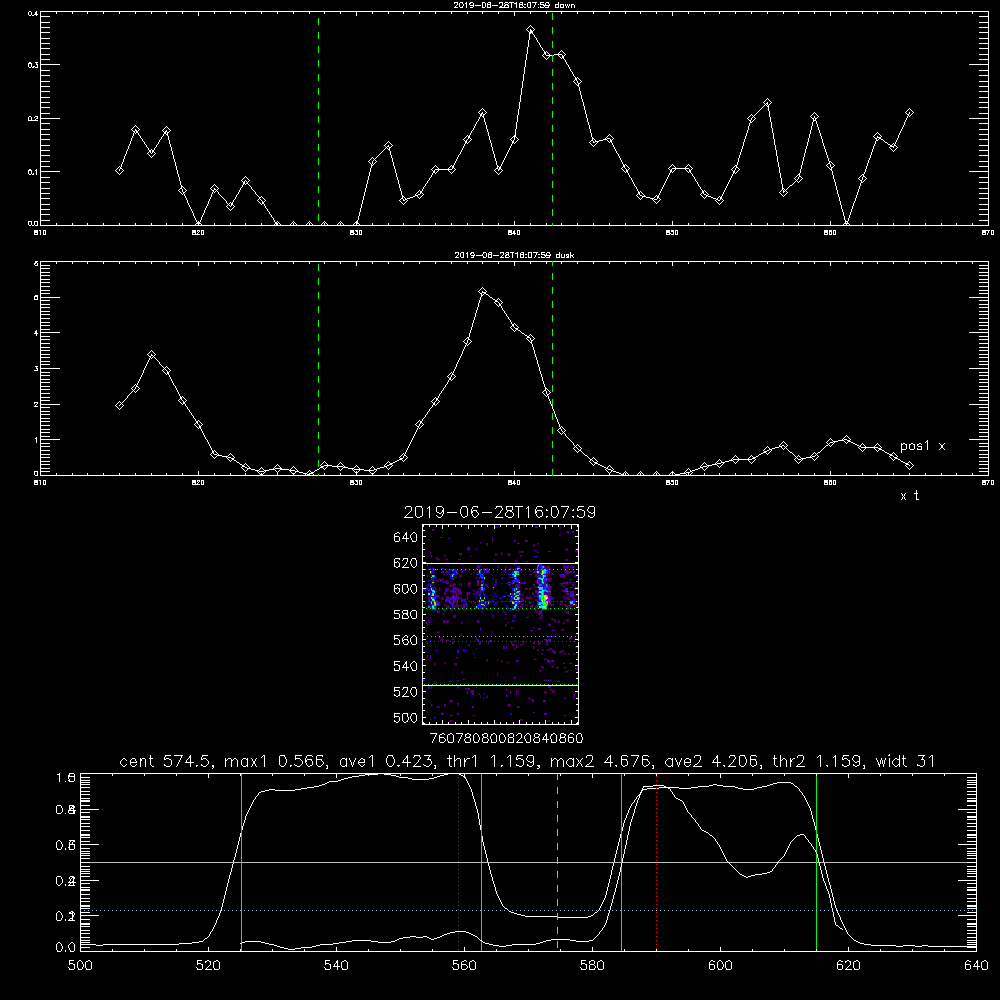1000x1000 pixels.
Task: Click the 580 label on bottom plot x-axis
Action: pos(592,966)
